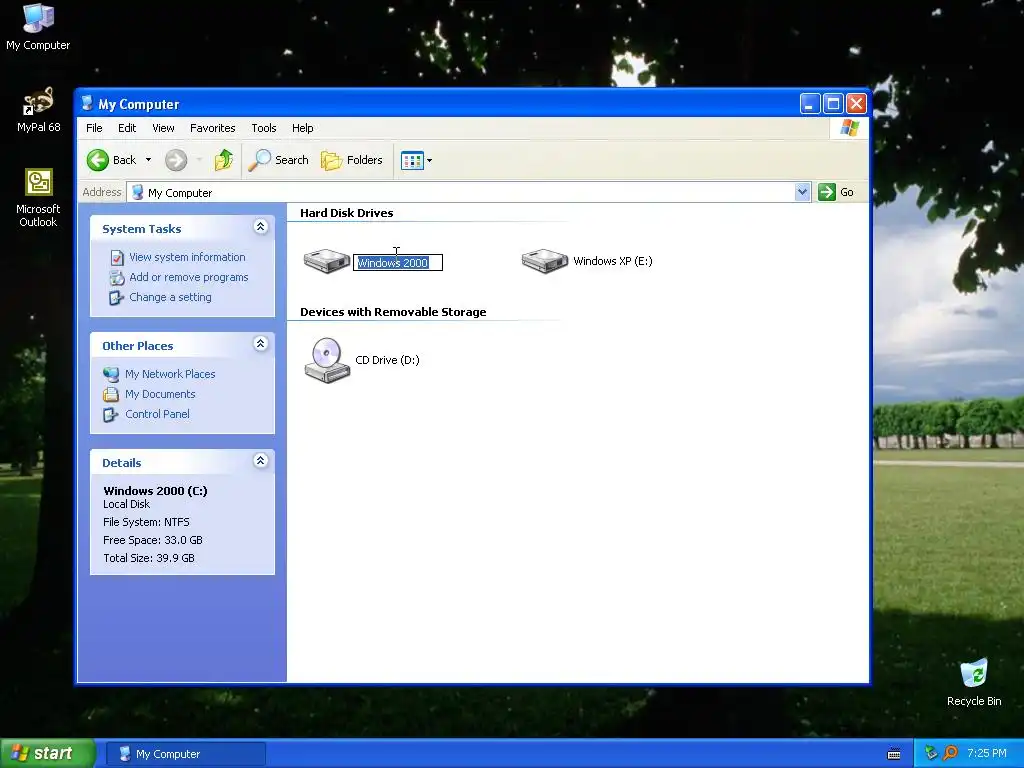Maximize the My Computer window
Image resolution: width=1024 pixels, height=768 pixels.
[x=833, y=103]
